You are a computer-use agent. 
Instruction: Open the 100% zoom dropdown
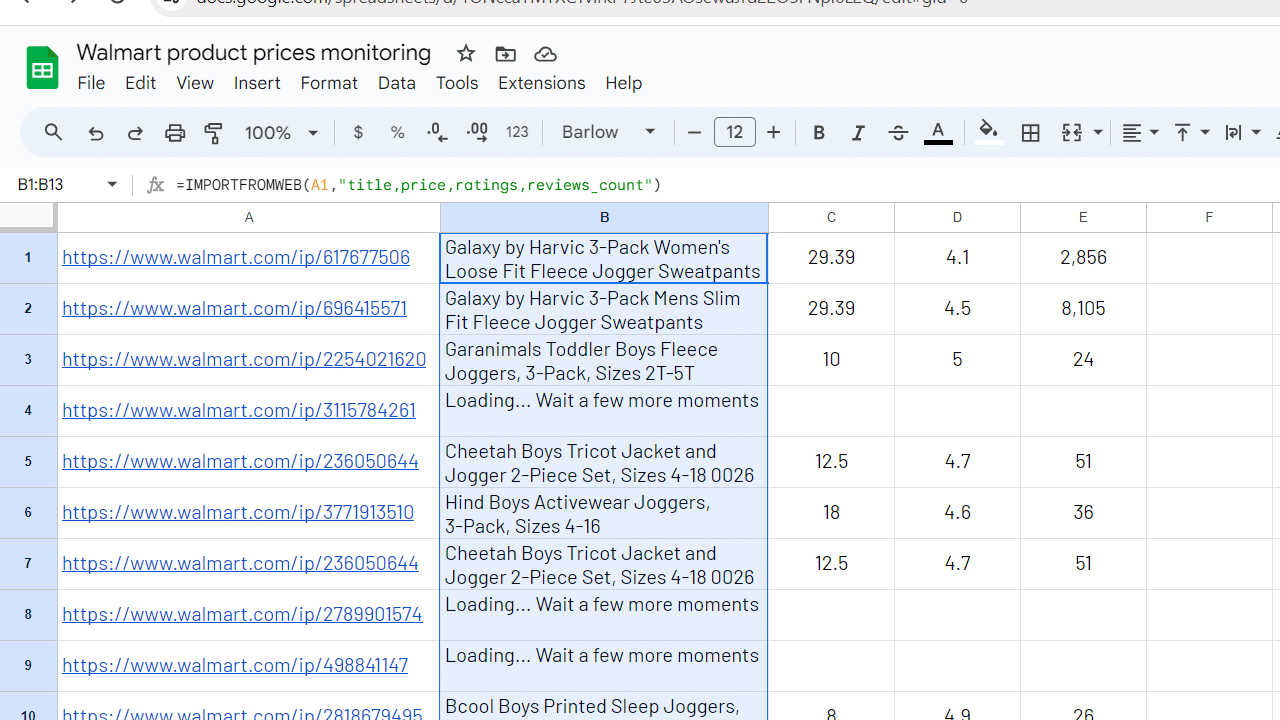point(282,133)
